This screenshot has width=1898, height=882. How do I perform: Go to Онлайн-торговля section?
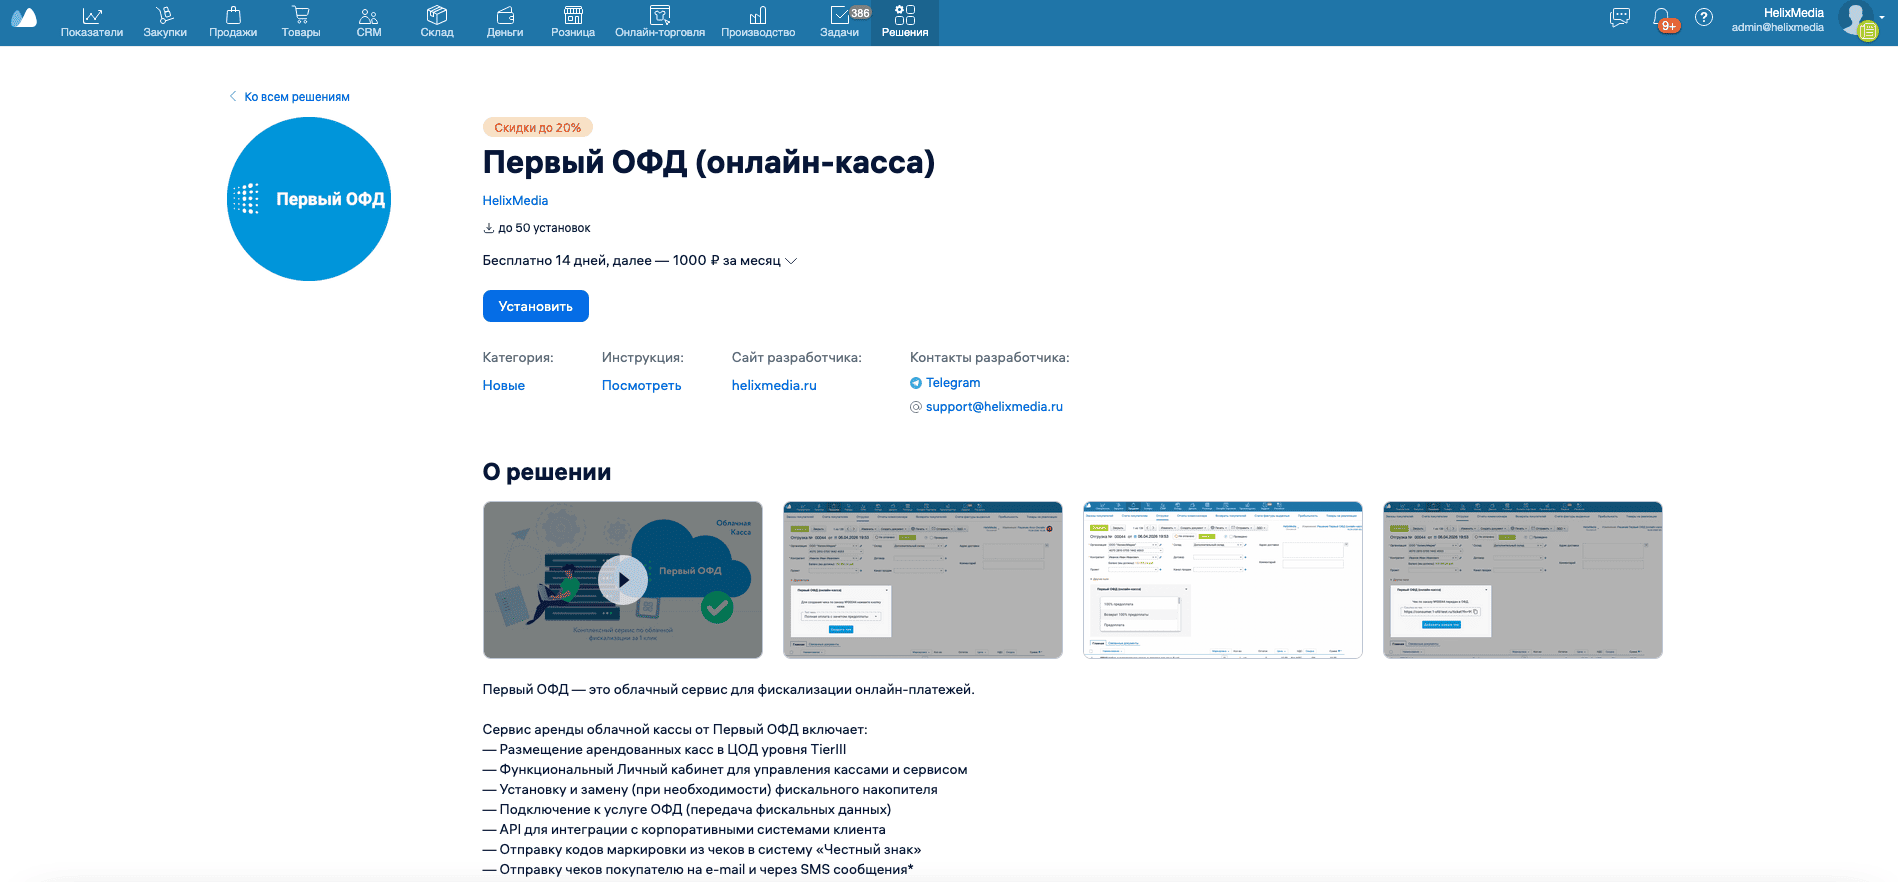click(660, 22)
